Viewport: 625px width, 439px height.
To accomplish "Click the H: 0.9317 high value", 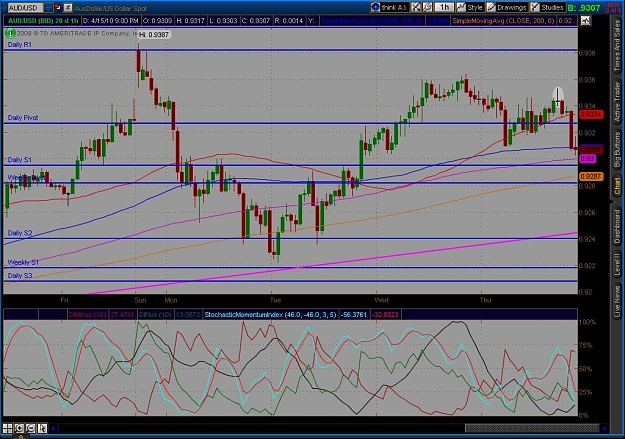I will pos(191,20).
